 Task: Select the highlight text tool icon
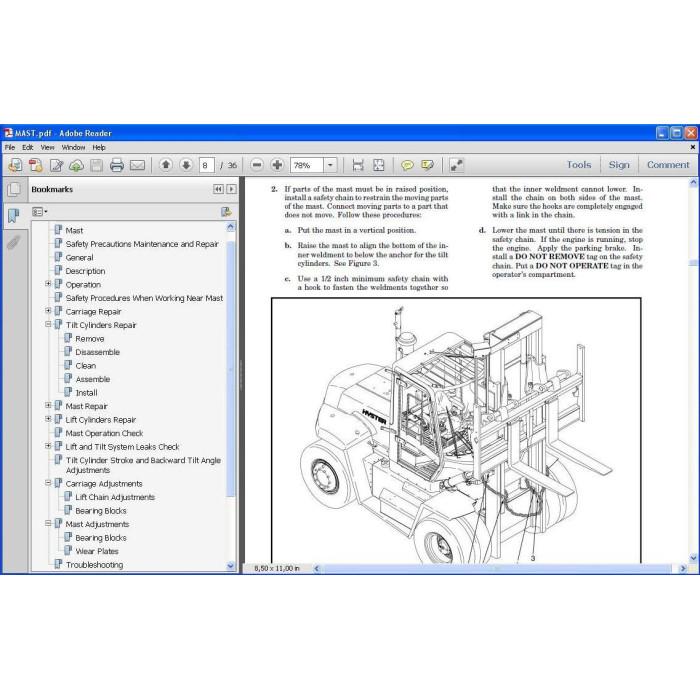[427, 165]
